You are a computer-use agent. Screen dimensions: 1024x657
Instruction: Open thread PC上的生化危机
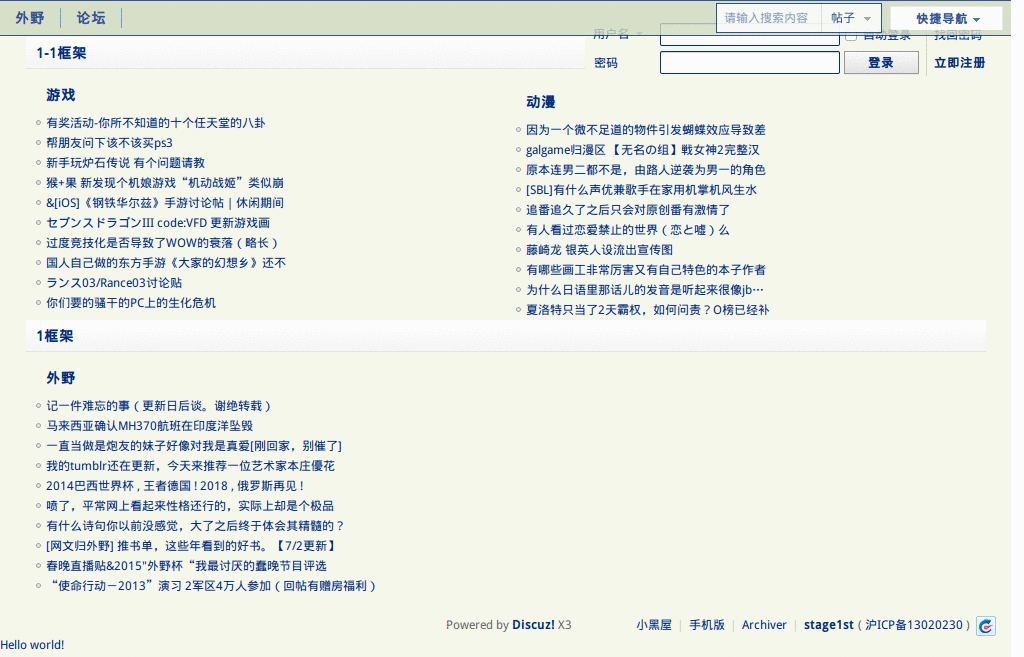[x=131, y=303]
